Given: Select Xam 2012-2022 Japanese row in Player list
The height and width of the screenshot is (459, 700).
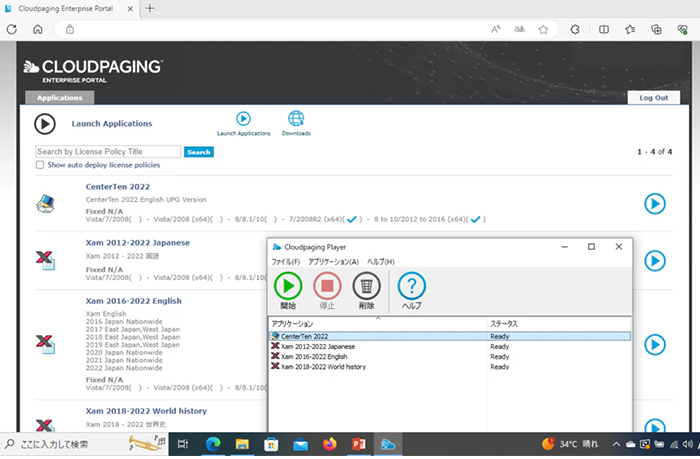Looking at the screenshot, I should tap(450, 346).
